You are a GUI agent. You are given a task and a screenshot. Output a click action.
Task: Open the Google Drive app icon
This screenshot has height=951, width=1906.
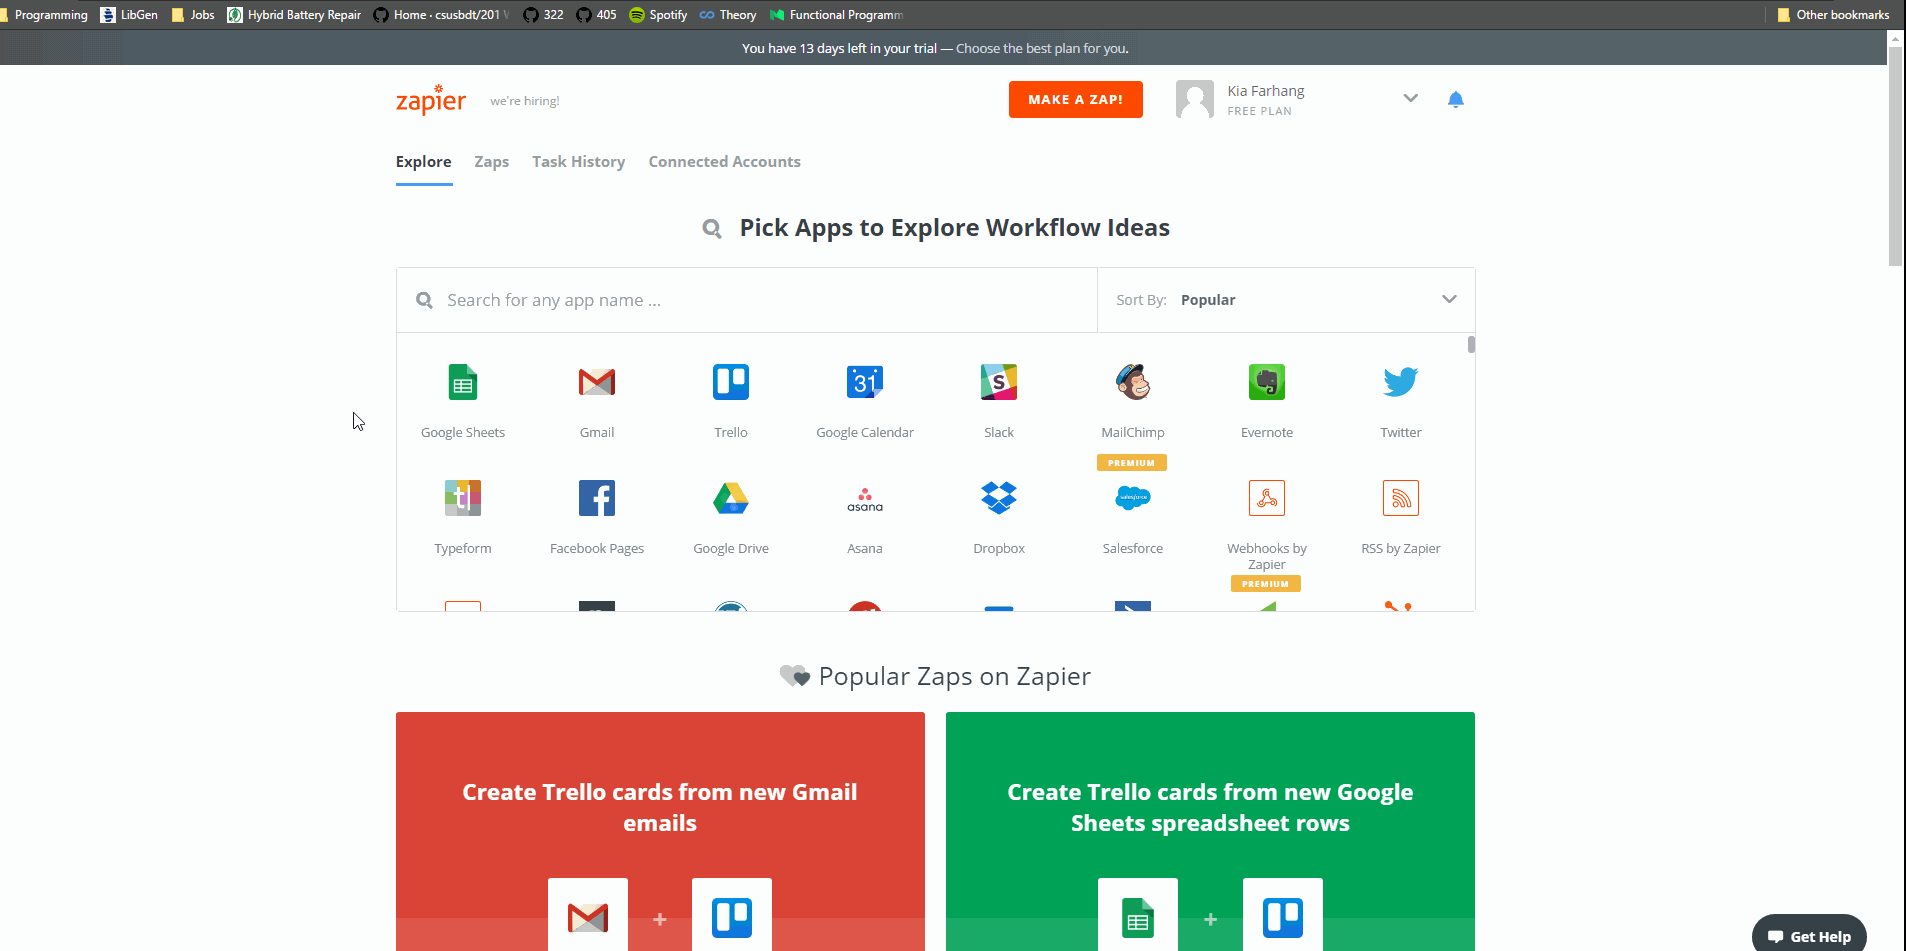pyautogui.click(x=731, y=498)
